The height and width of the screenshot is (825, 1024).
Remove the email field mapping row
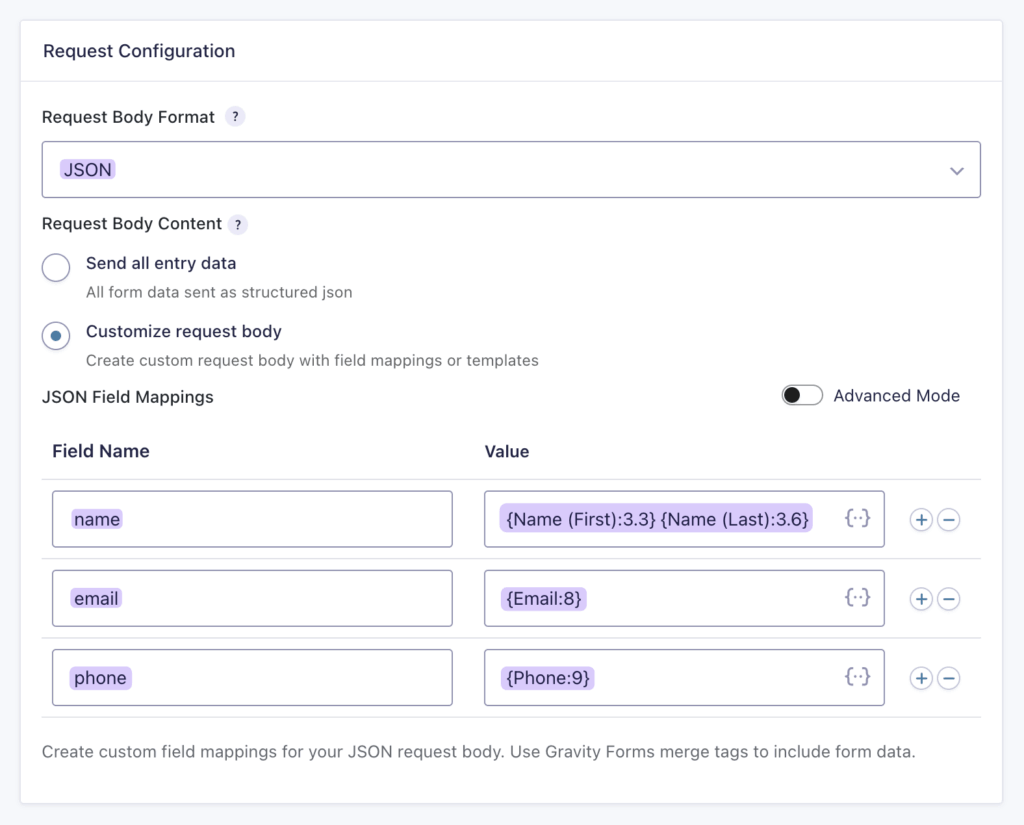point(949,598)
